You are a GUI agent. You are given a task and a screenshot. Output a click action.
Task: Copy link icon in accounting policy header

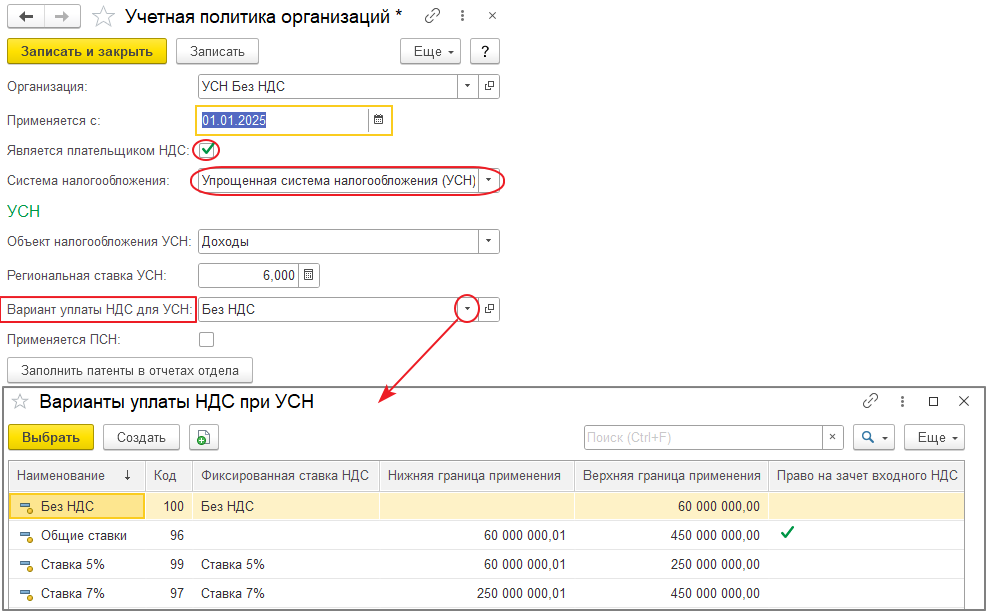click(x=432, y=16)
